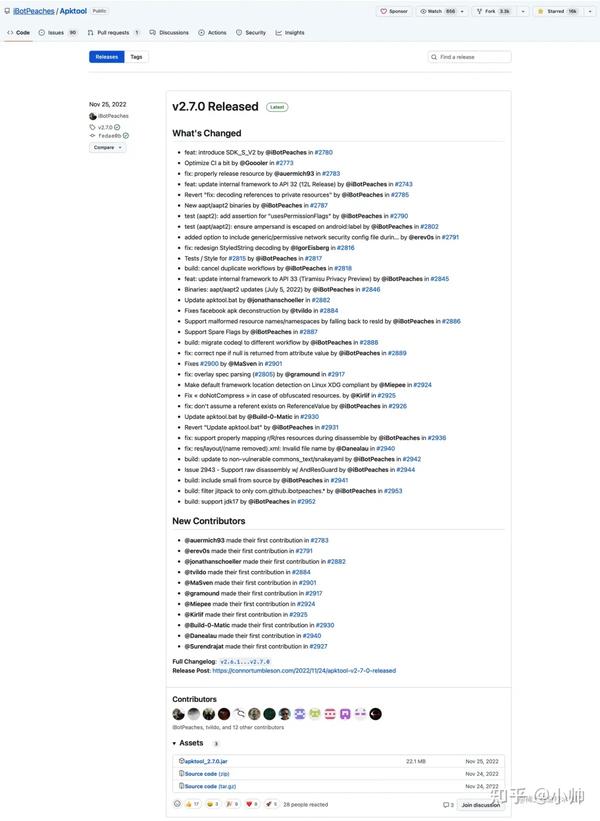Click the v2.7.0 tag icon
This screenshot has height=821, width=600.
(x=93, y=127)
